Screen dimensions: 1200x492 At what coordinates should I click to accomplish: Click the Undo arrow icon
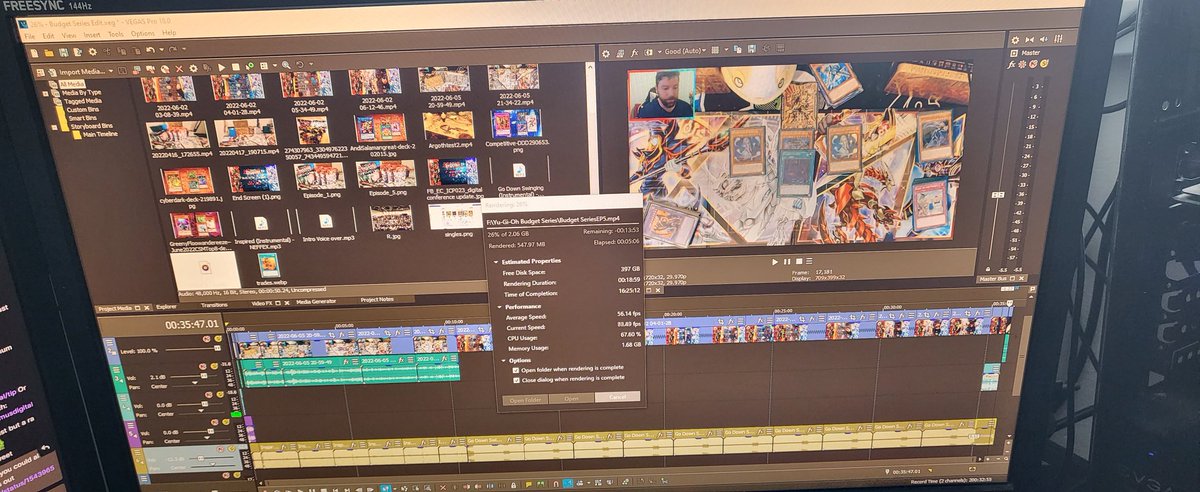point(150,50)
